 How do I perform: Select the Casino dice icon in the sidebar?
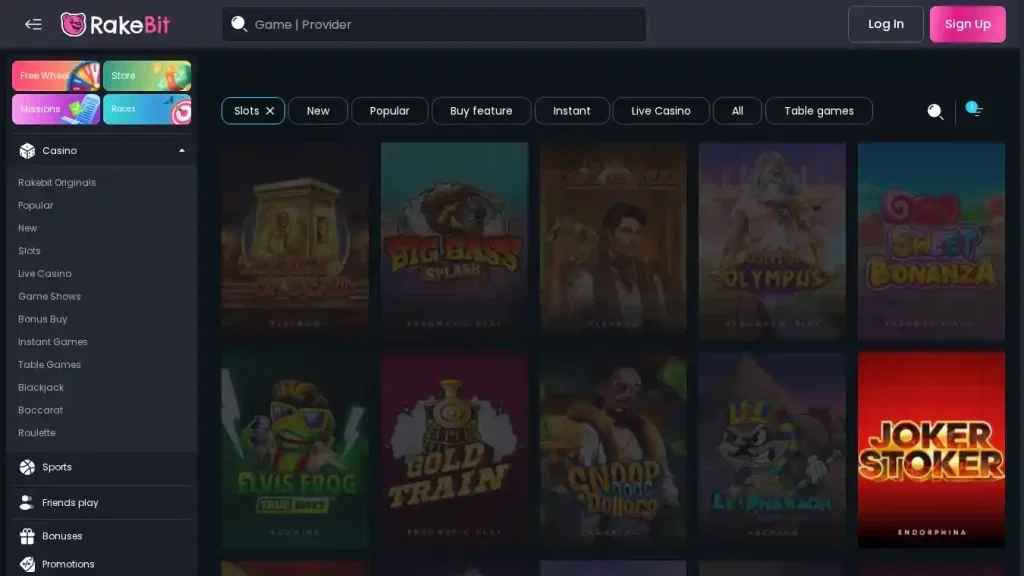click(27, 151)
